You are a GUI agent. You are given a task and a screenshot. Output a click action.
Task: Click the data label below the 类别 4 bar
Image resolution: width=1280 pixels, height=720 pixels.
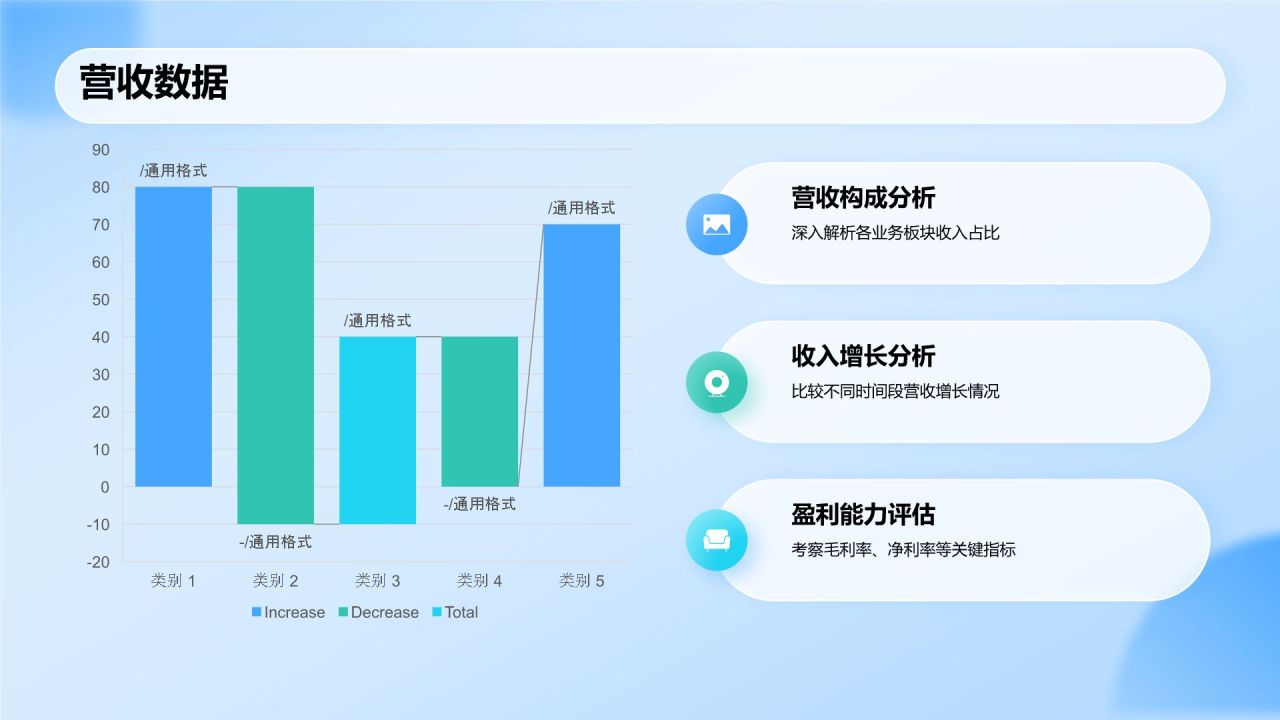[x=480, y=504]
